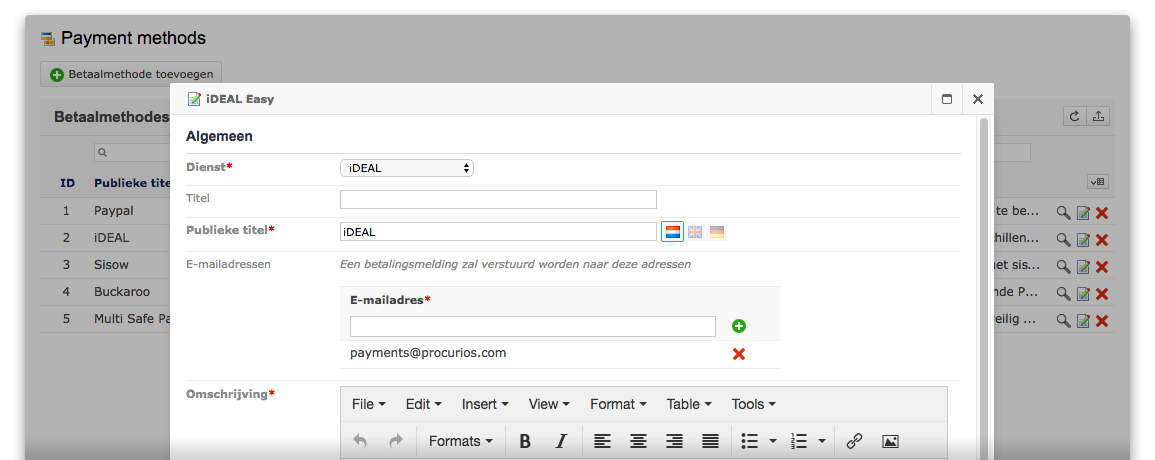Screen dimensions: 1155x460
Task: Edit the iDEAL row in list
Action: [x=1083, y=240]
